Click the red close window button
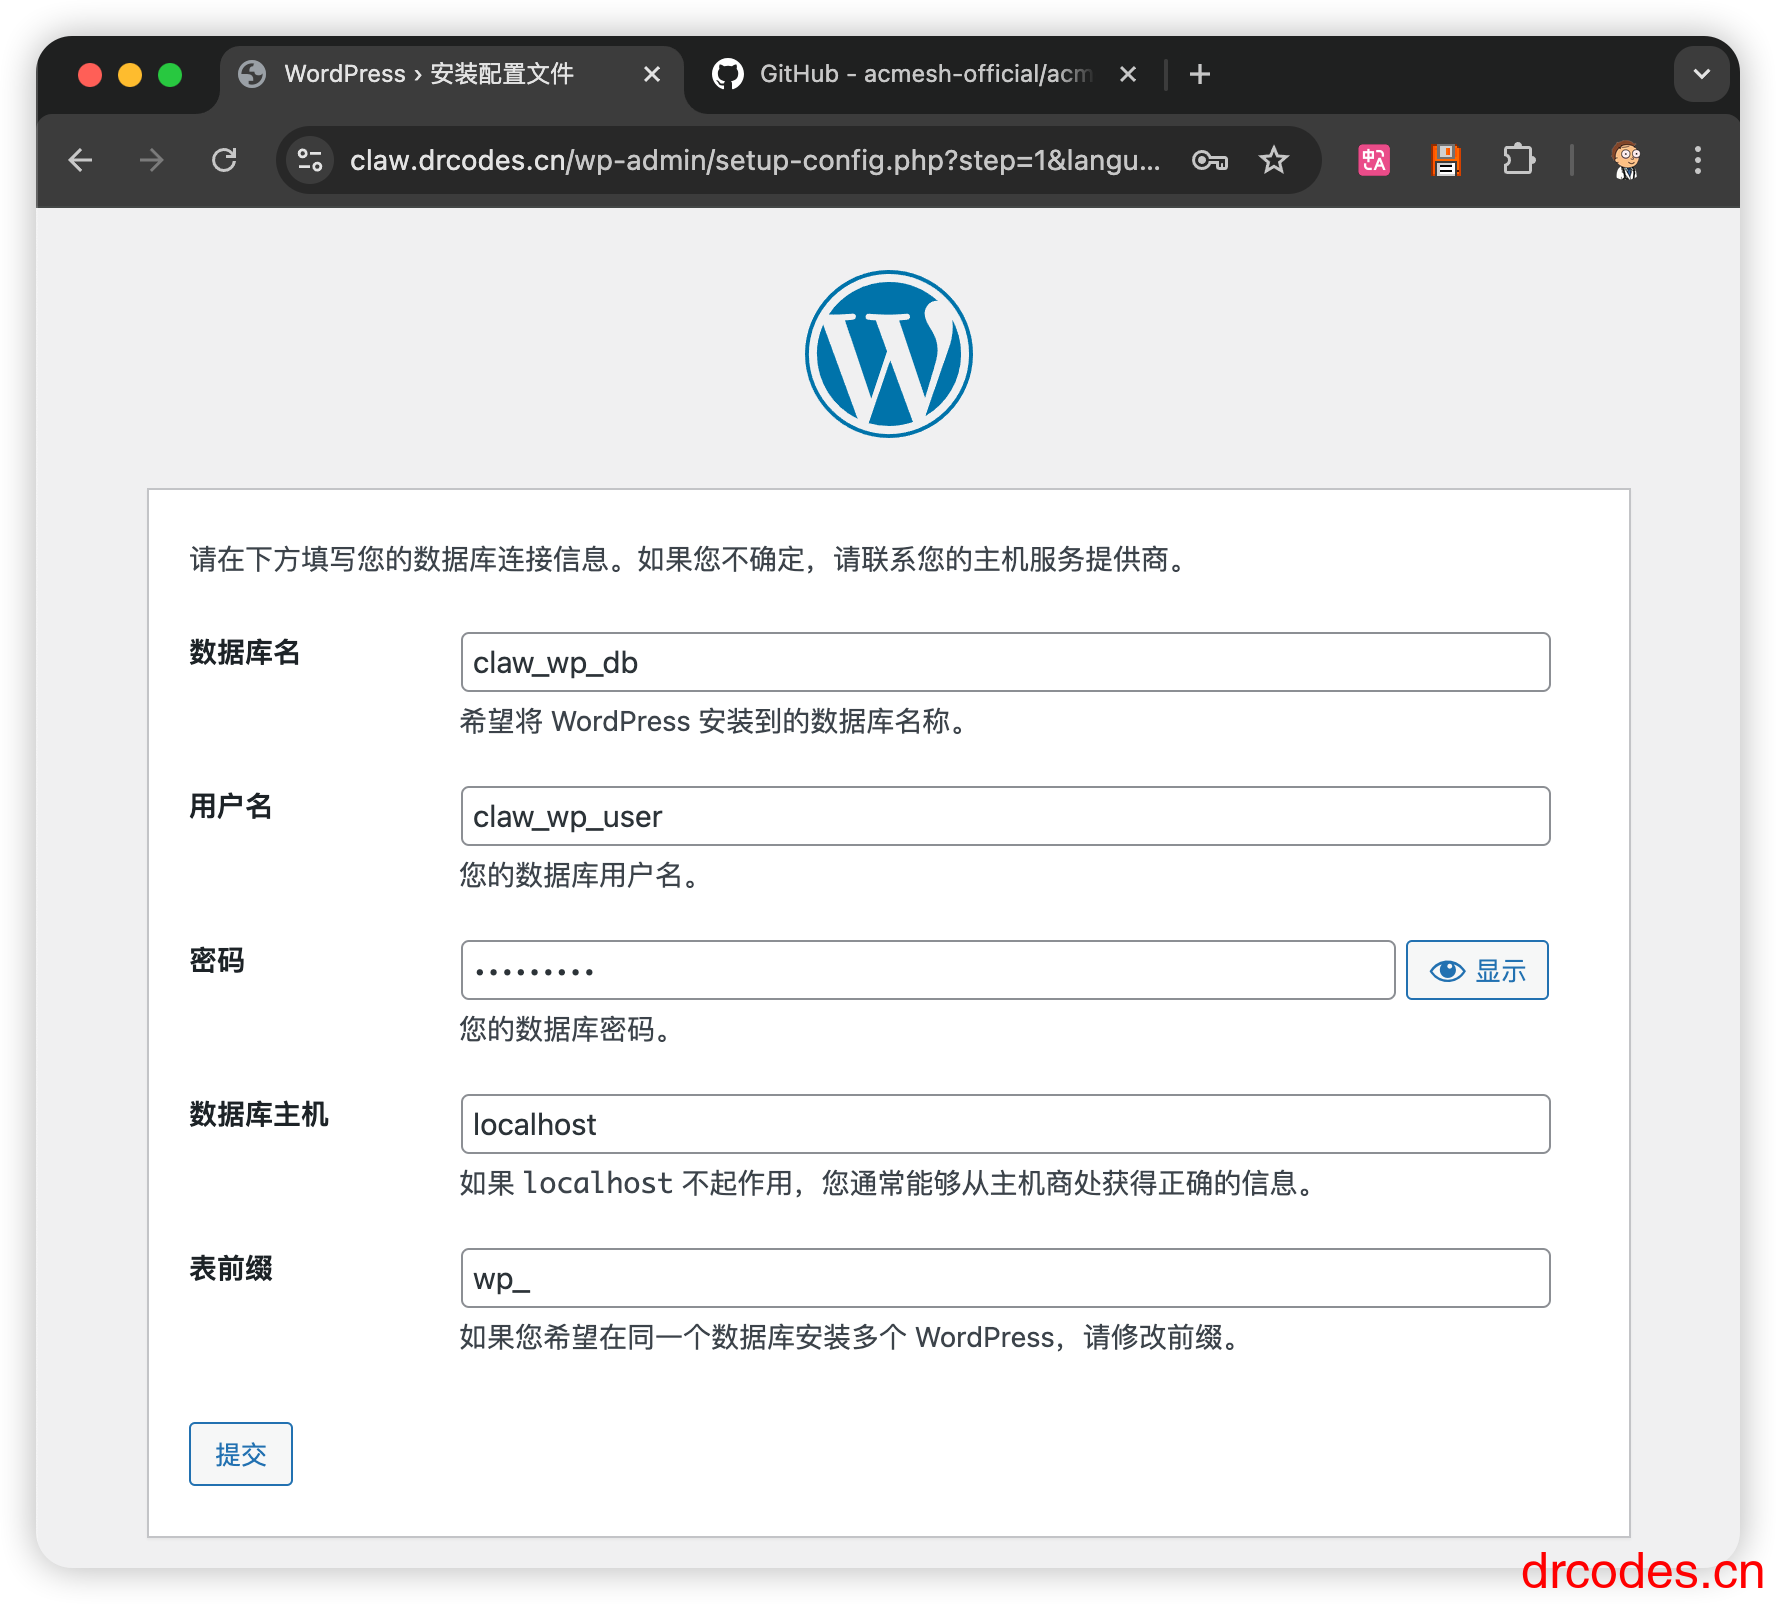Screen dimensions: 1776x1604 pyautogui.click(x=90, y=75)
